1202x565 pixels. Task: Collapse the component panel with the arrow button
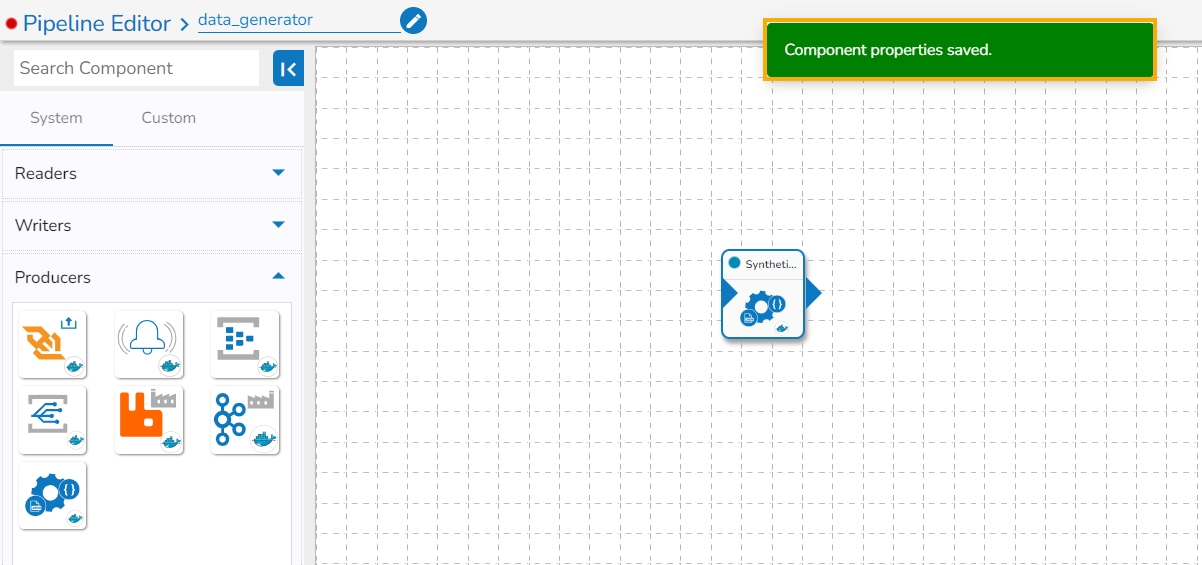point(288,68)
